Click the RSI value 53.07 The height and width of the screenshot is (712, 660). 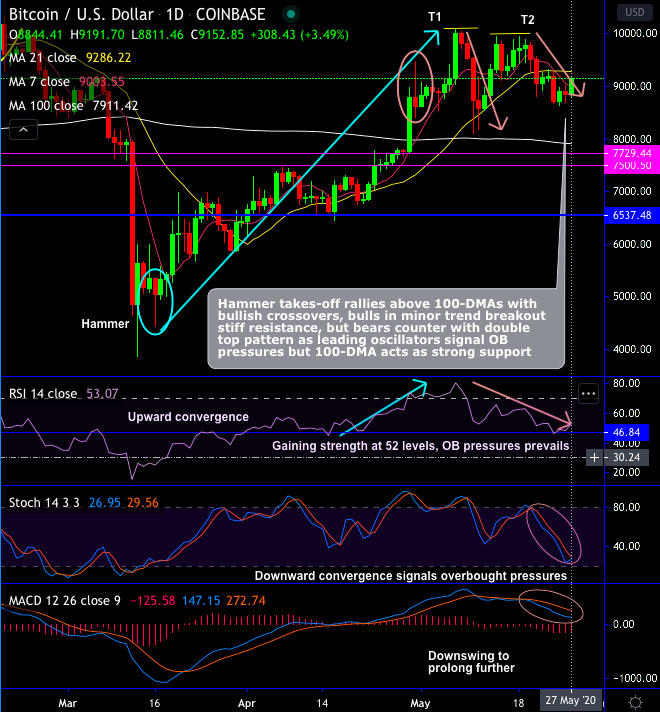tap(102, 393)
